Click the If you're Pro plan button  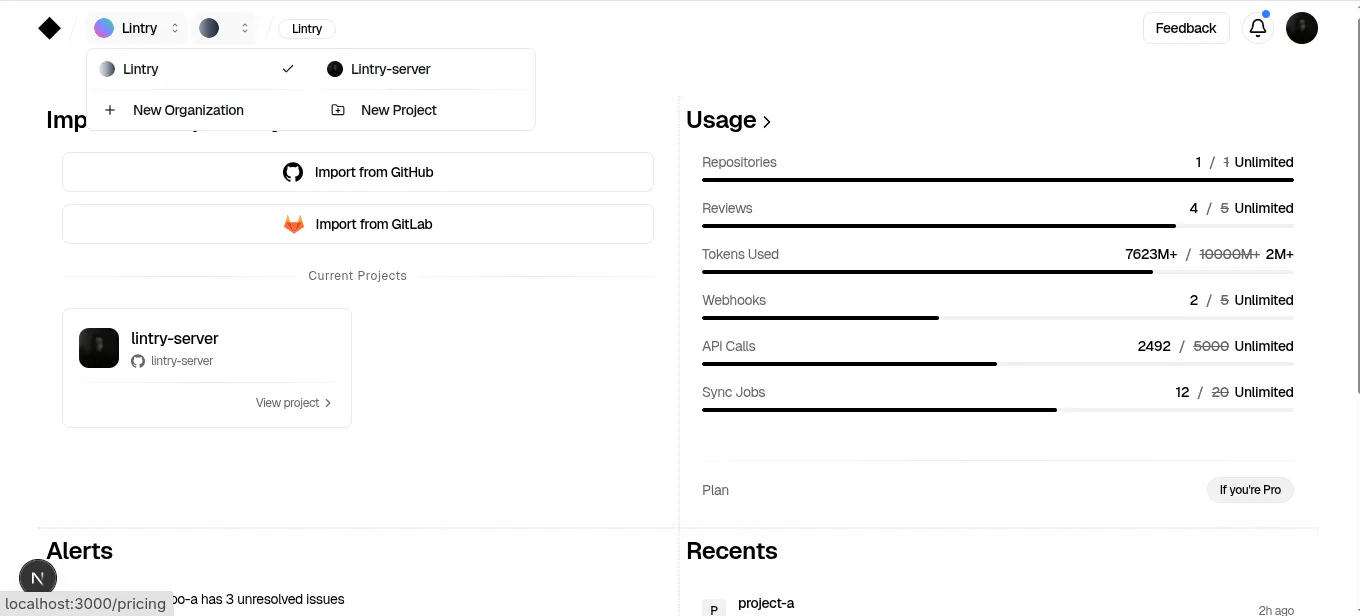[1250, 490]
